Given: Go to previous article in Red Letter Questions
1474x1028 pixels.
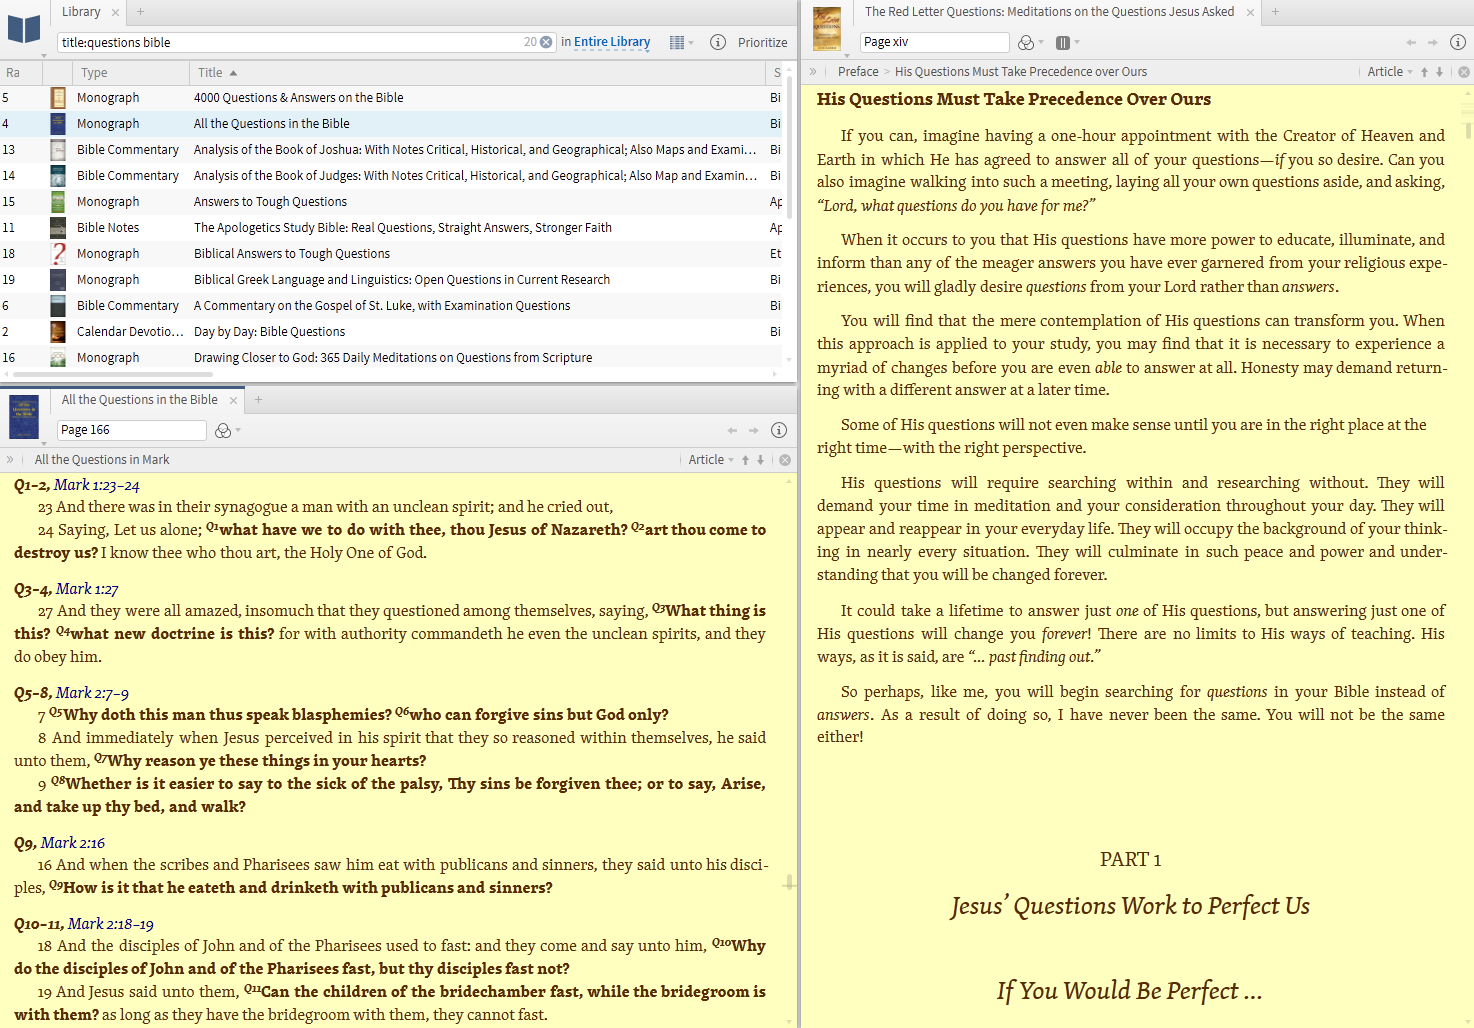Looking at the screenshot, I should 1424,72.
